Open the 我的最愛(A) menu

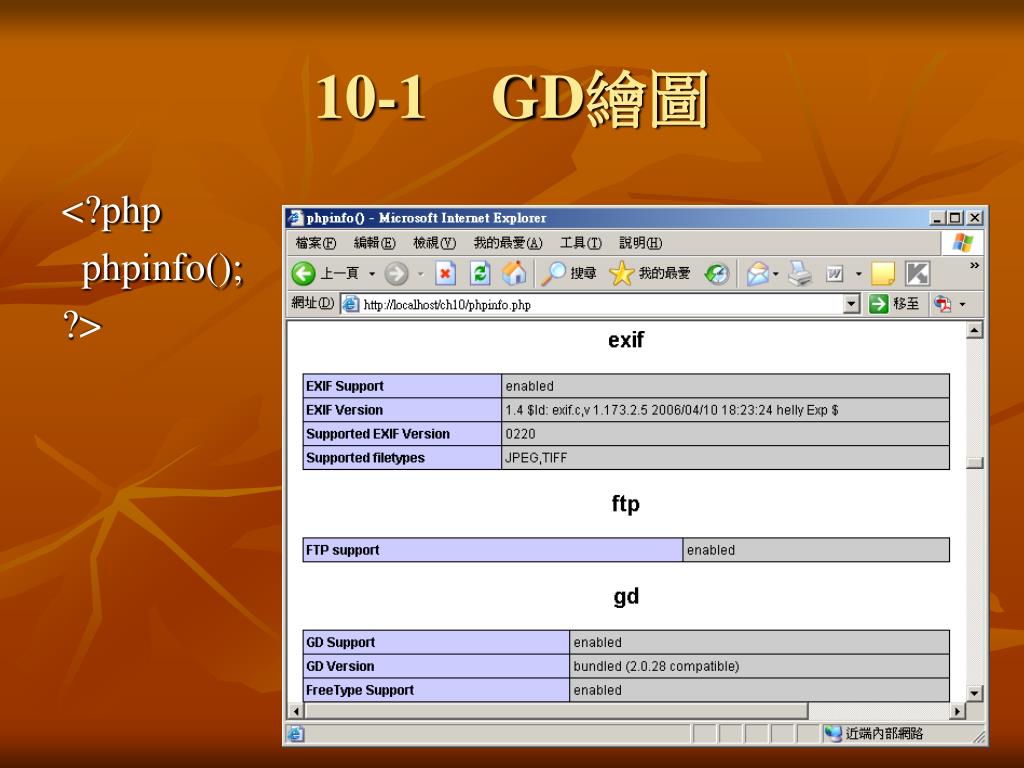[508, 243]
